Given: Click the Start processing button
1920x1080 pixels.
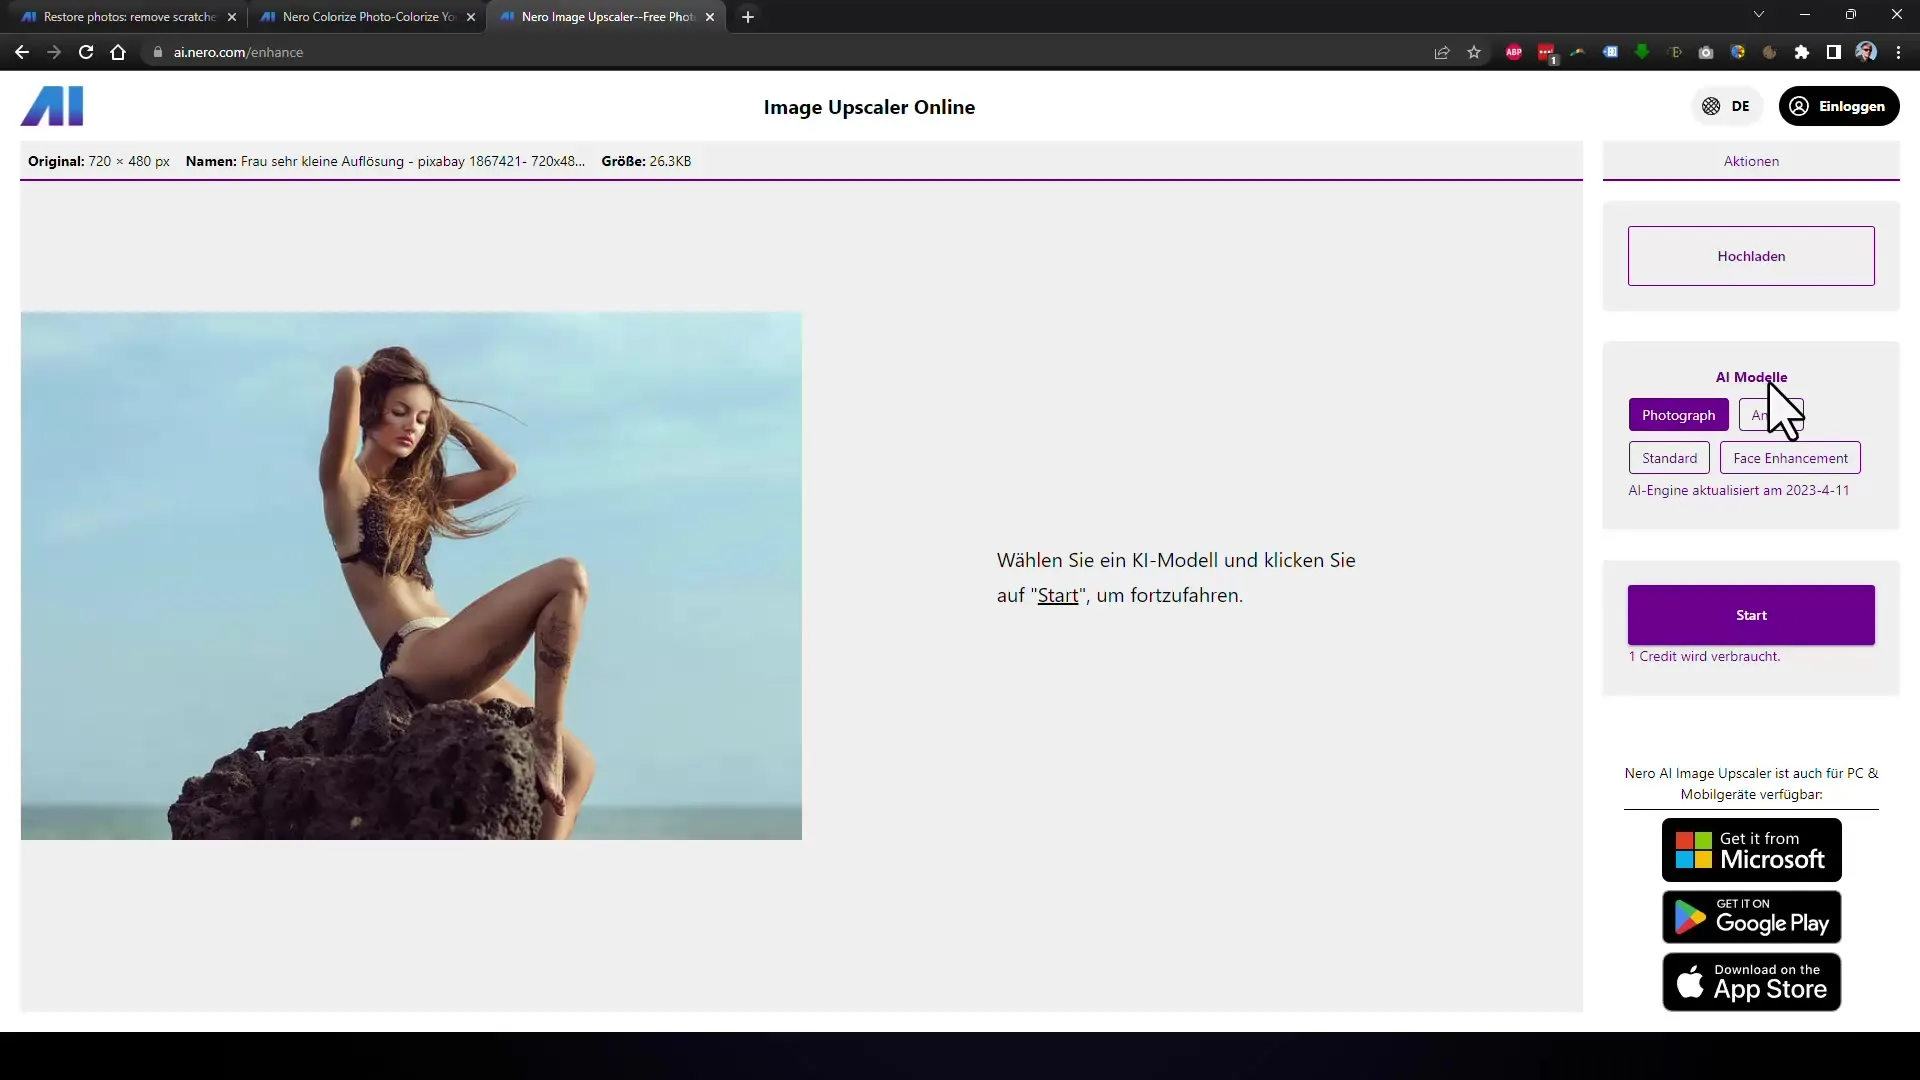Looking at the screenshot, I should click(1751, 615).
